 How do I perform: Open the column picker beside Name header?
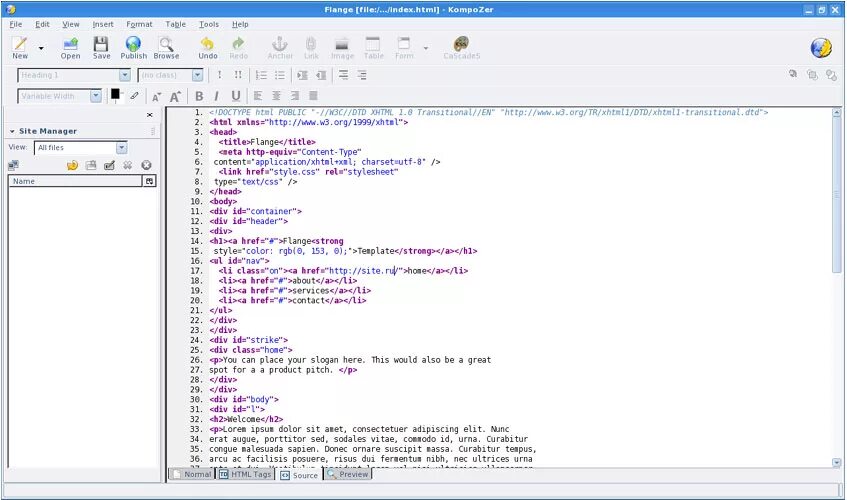pos(150,181)
